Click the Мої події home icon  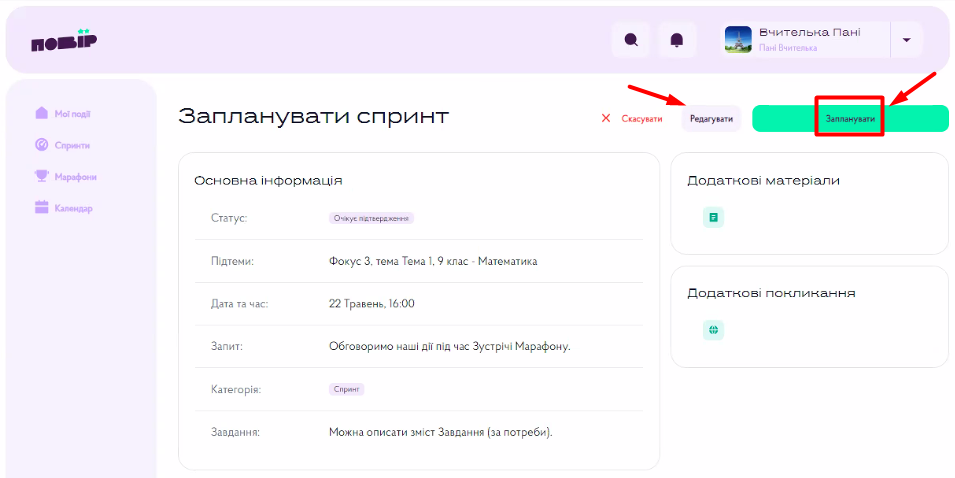click(x=41, y=113)
